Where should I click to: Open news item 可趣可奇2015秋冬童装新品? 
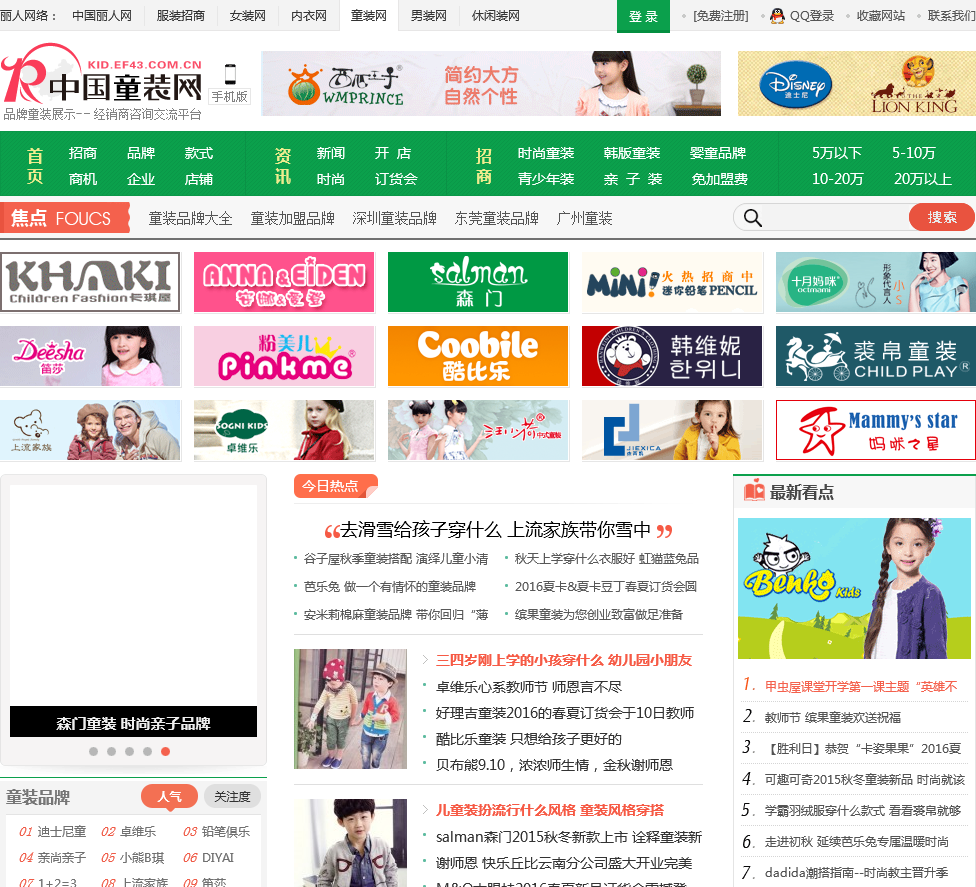865,780
